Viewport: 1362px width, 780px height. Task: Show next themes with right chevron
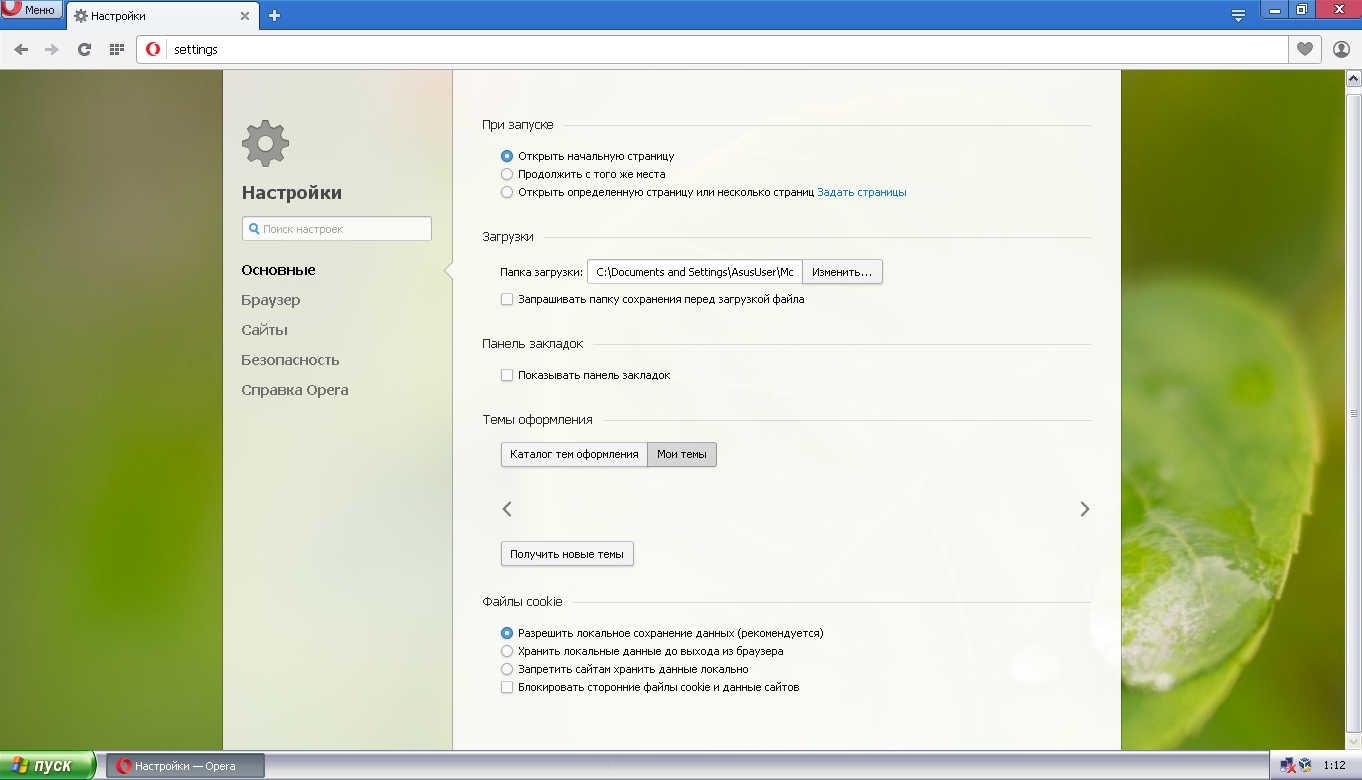pyautogui.click(x=1085, y=509)
